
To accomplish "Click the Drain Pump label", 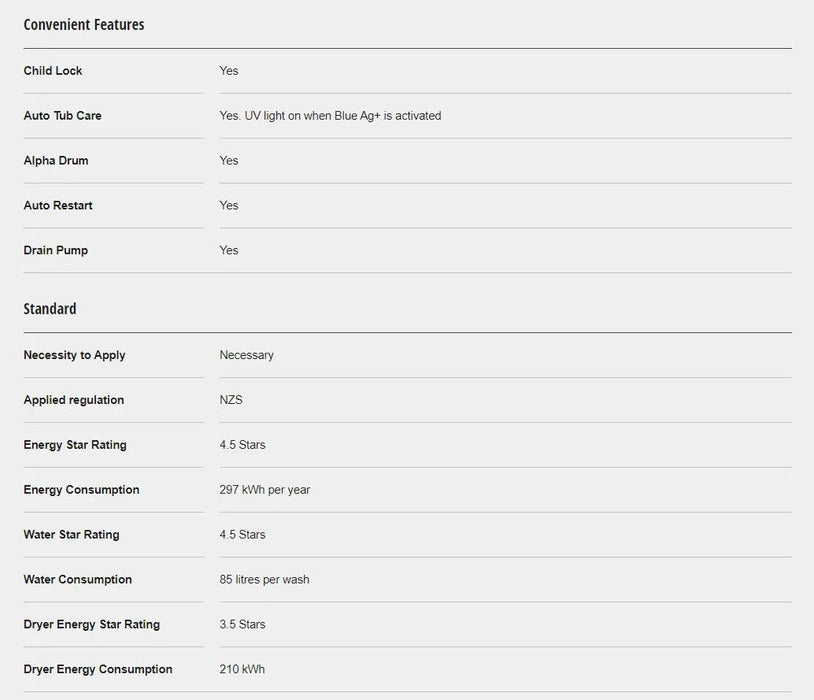I will (x=56, y=251).
